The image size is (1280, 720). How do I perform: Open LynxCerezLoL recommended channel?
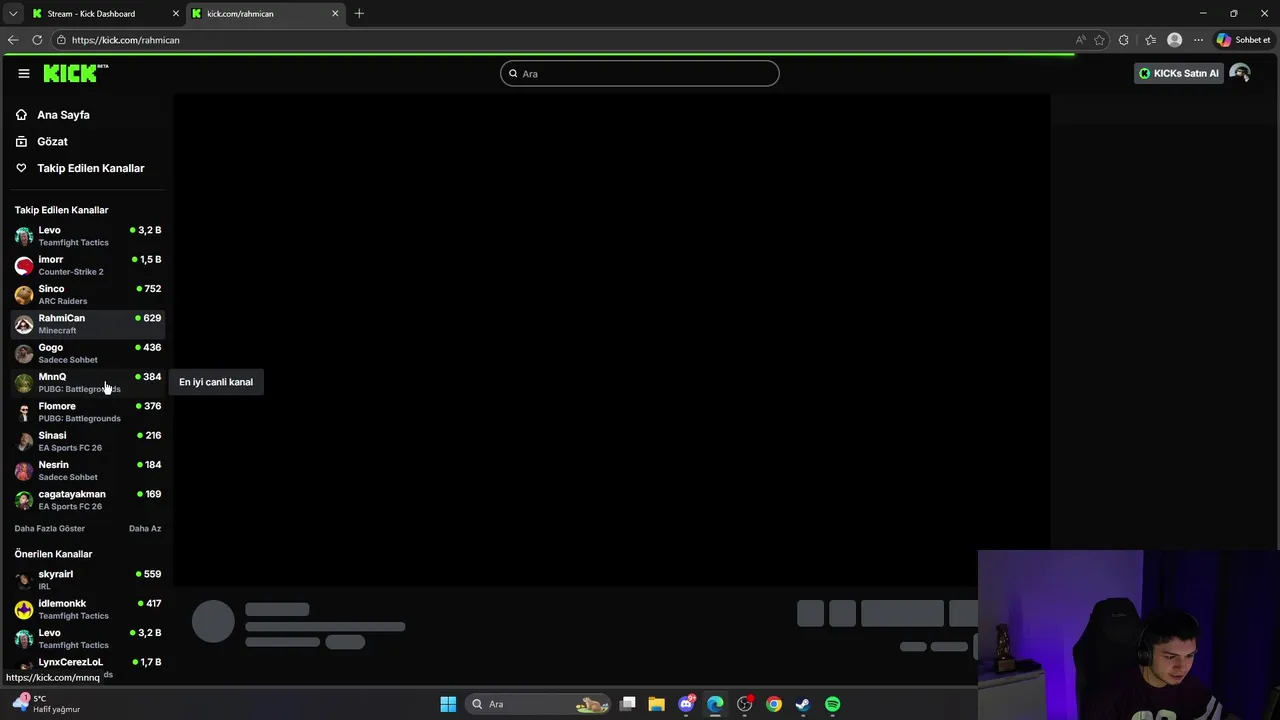[x=88, y=667]
